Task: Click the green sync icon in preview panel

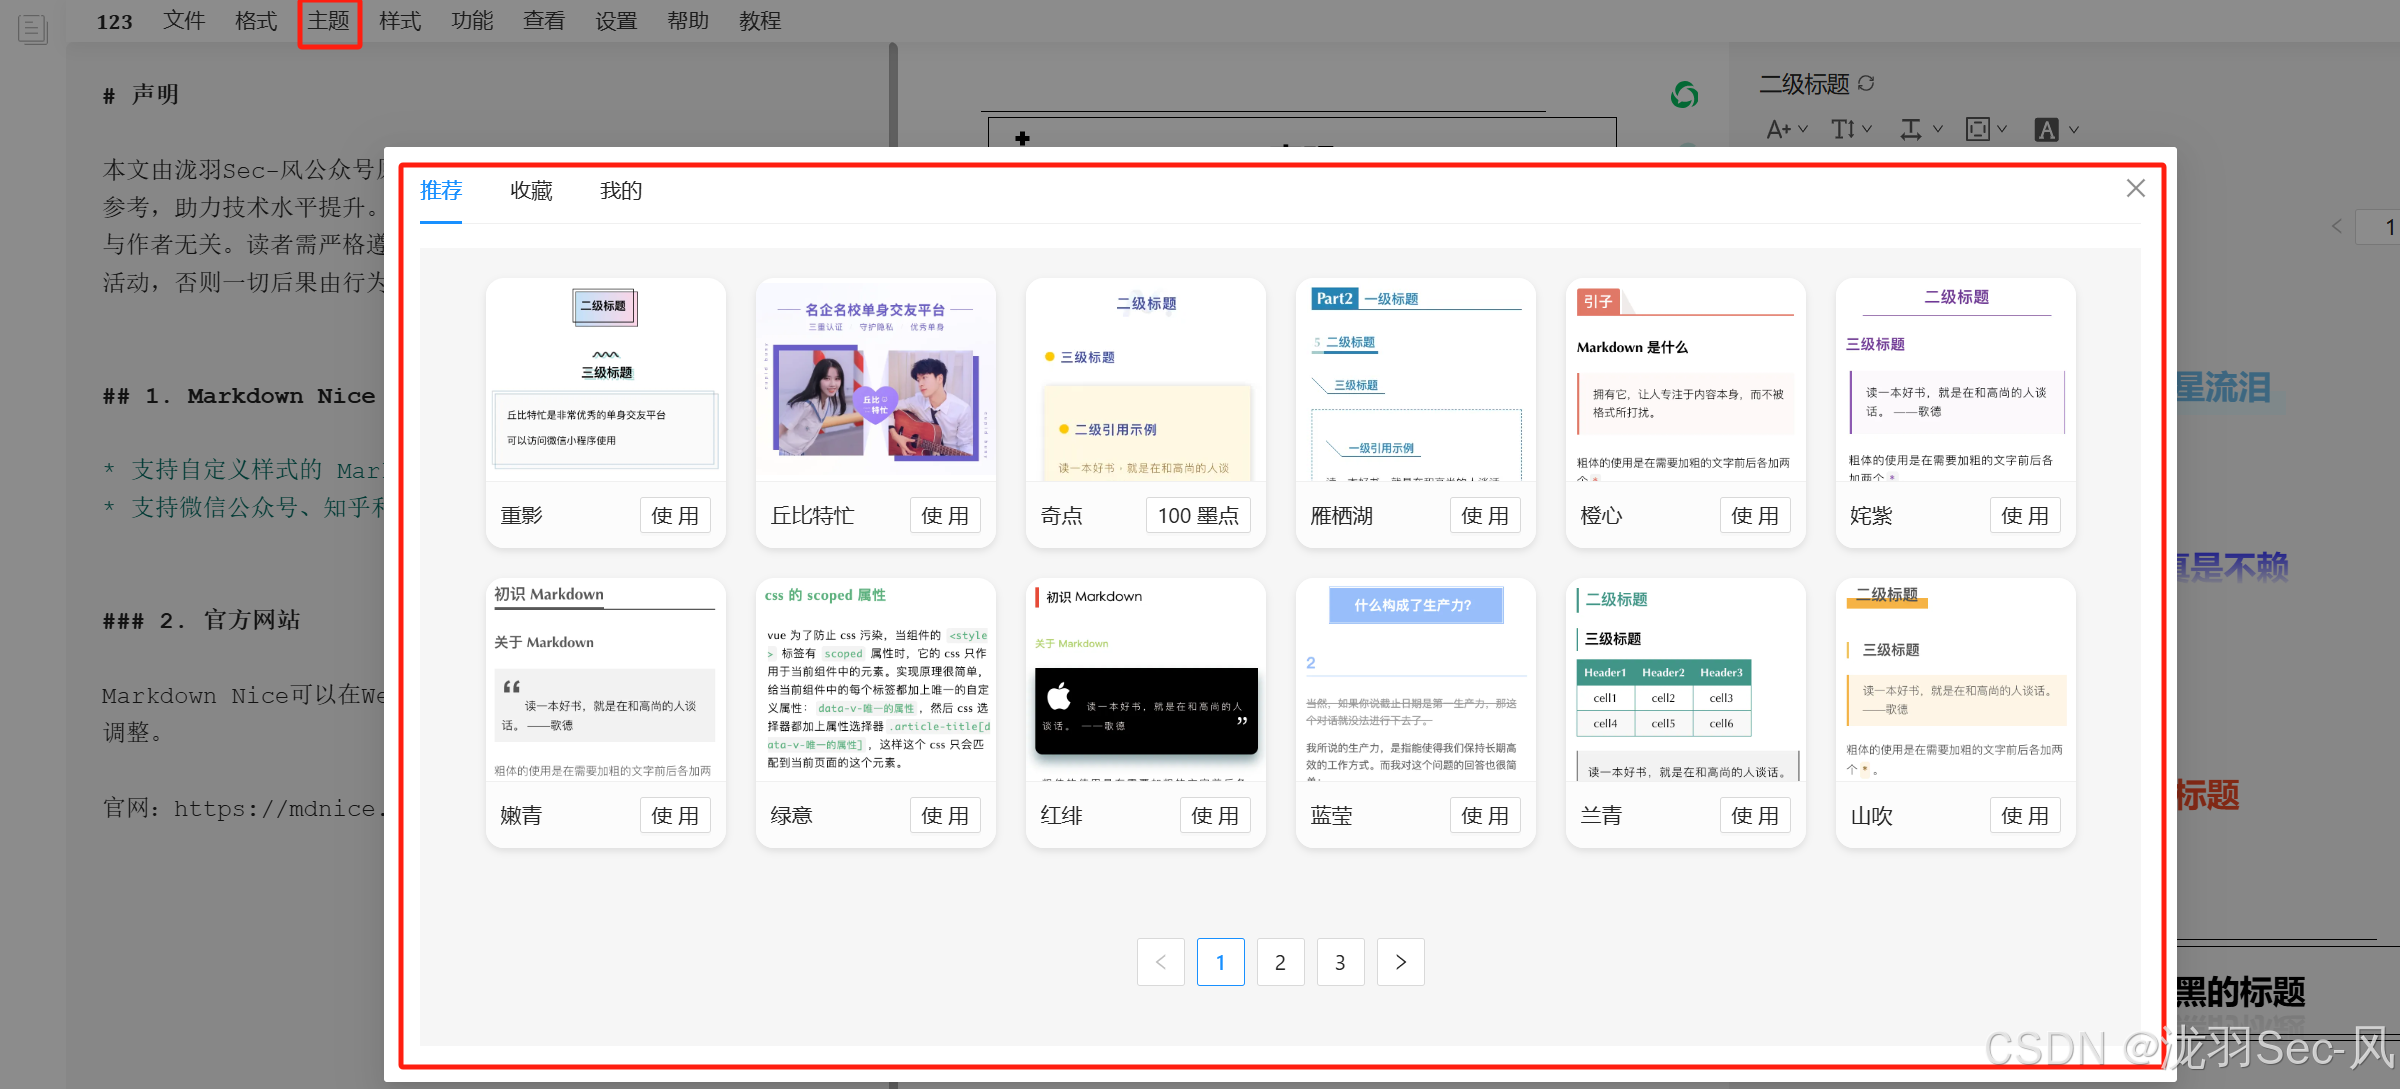Action: pos(1683,94)
